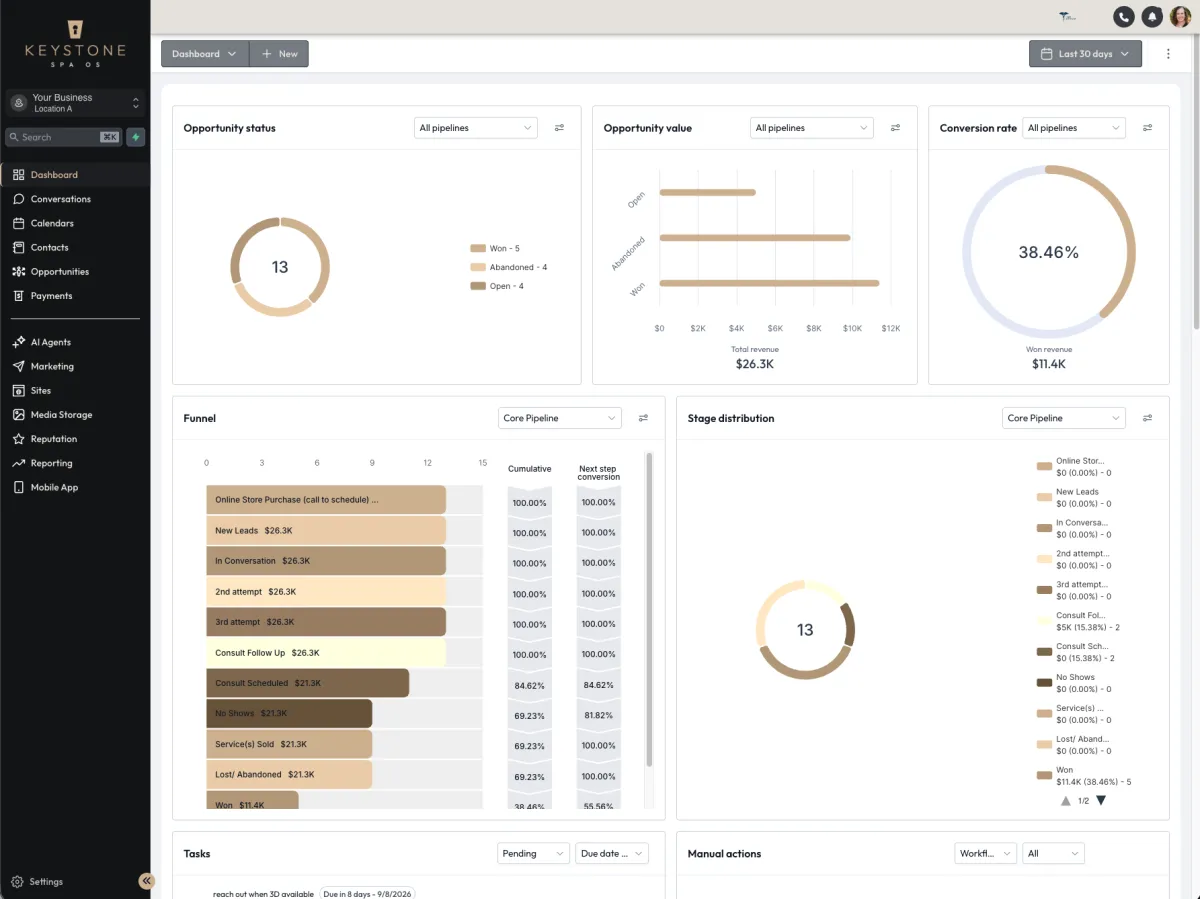Collapse the sidebar with double-chevron button
Viewport: 1200px width, 899px height.
click(147, 881)
